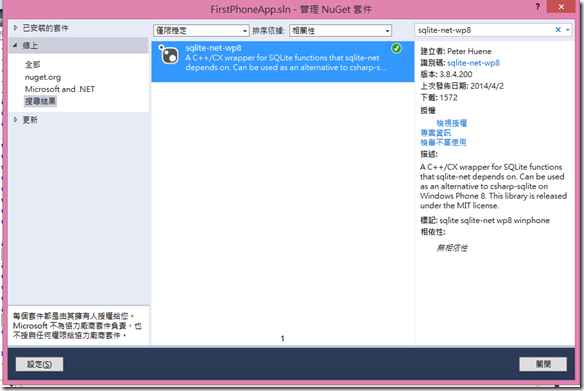Clear the search box with the X icon

pyautogui.click(x=558, y=30)
